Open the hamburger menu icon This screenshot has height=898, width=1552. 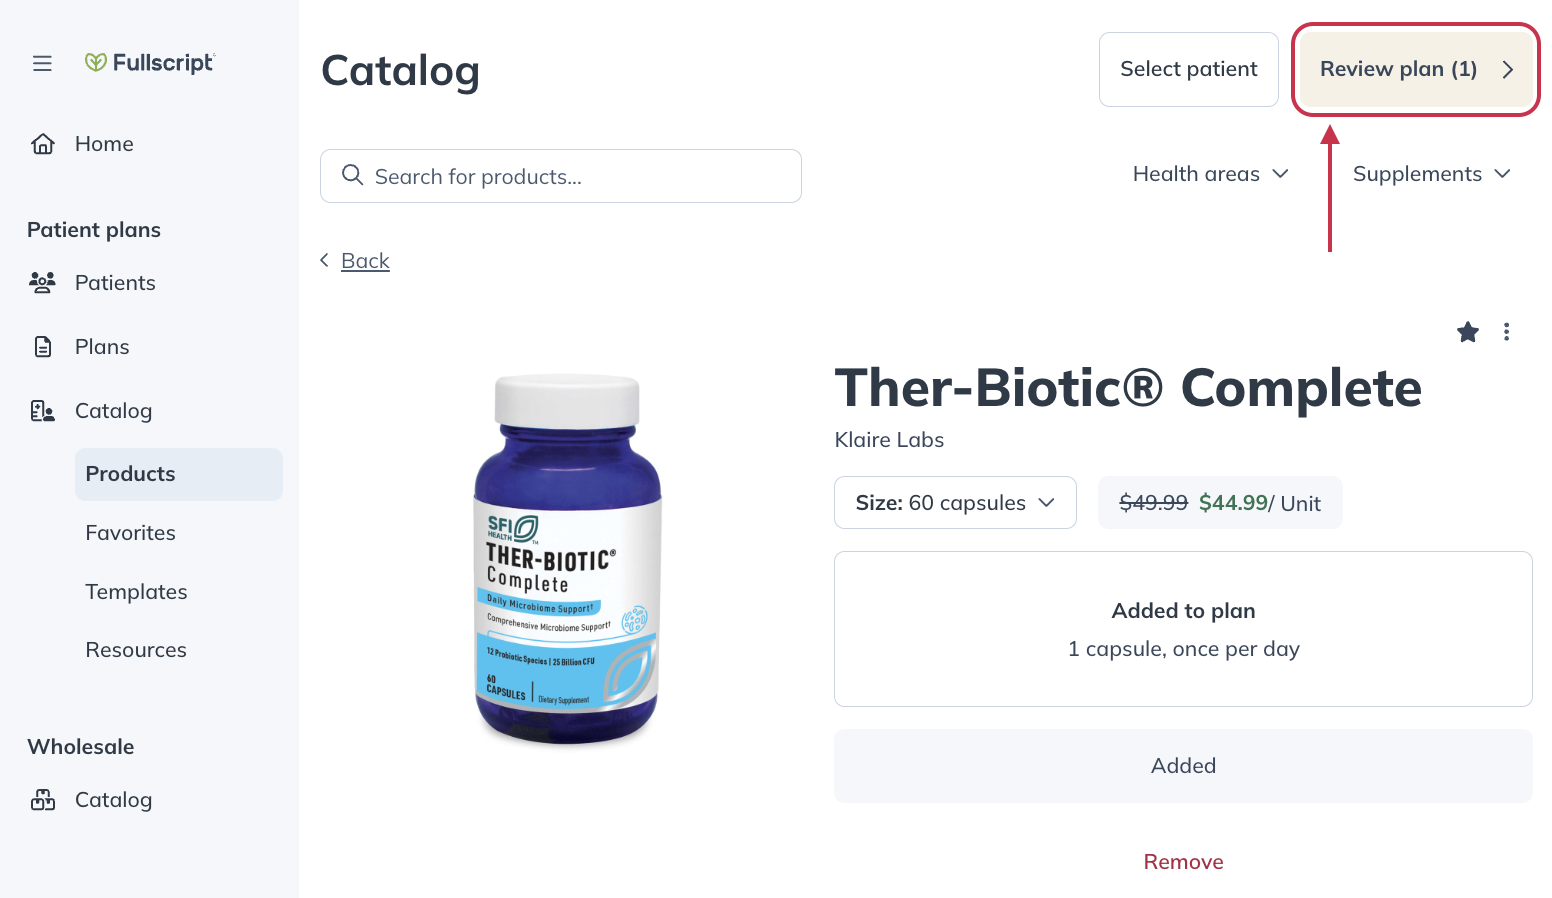[42, 64]
